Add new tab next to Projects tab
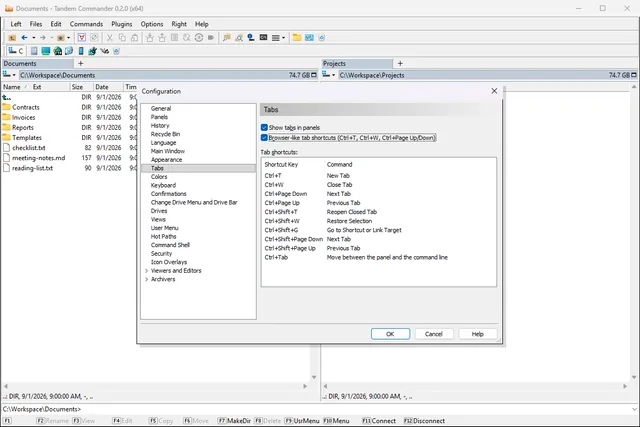The image size is (640, 427). [x=400, y=63]
